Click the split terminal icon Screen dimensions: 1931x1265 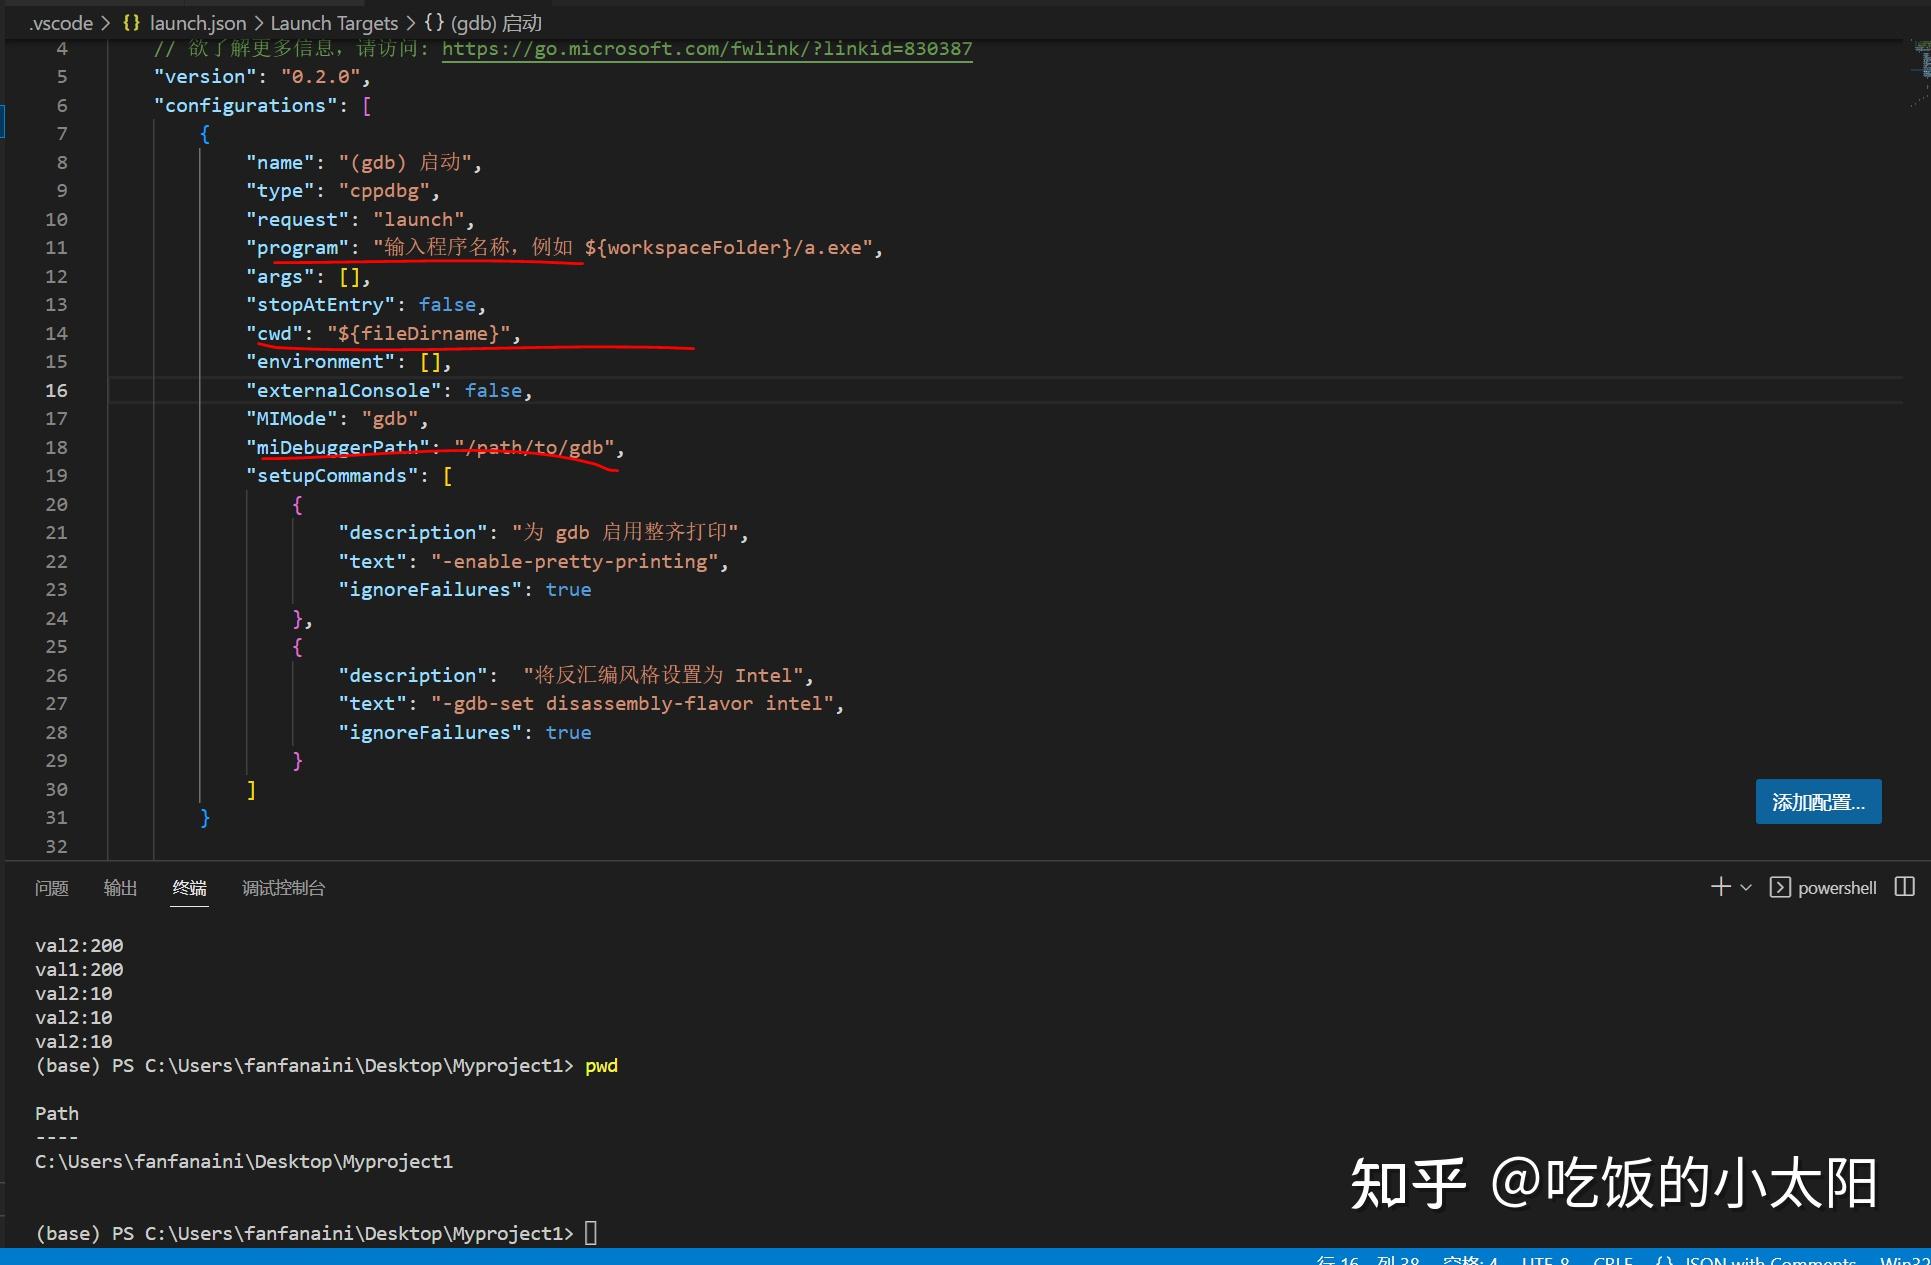point(1905,887)
